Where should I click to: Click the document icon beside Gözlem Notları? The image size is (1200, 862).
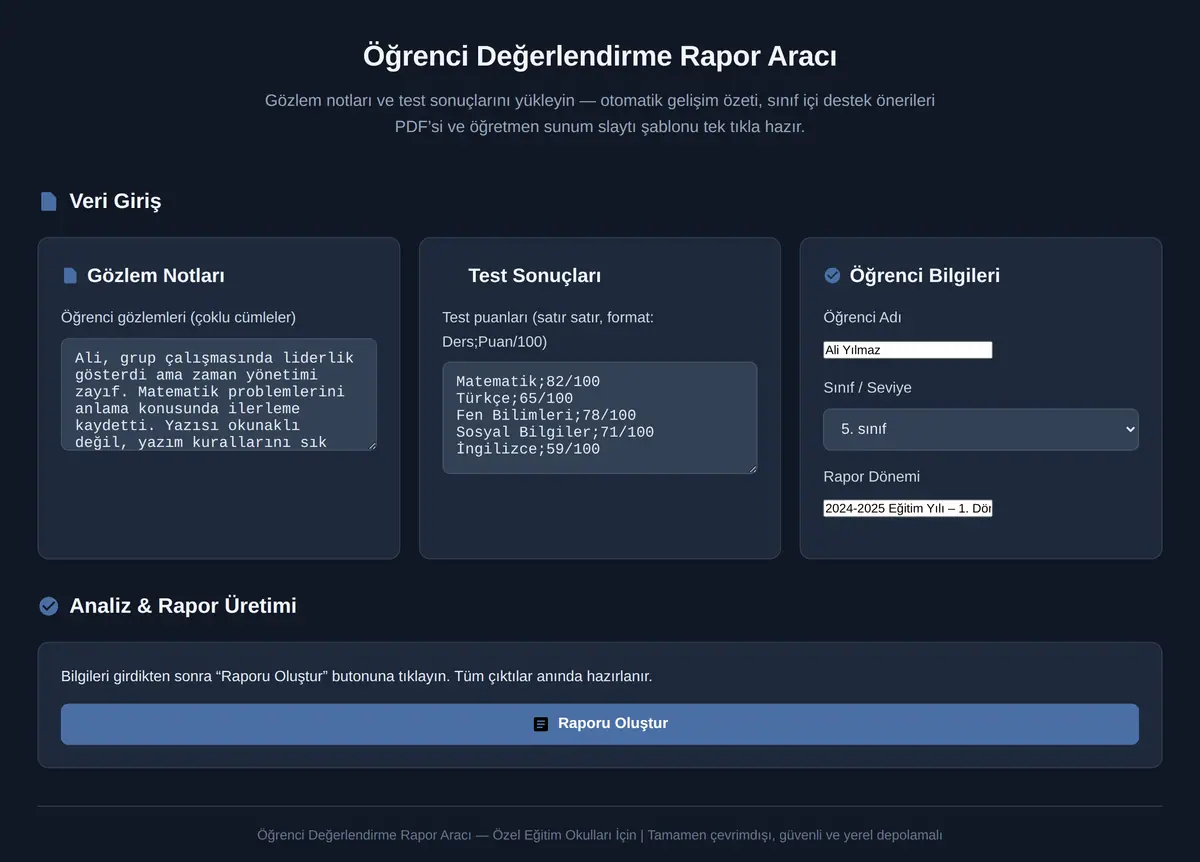coord(70,276)
